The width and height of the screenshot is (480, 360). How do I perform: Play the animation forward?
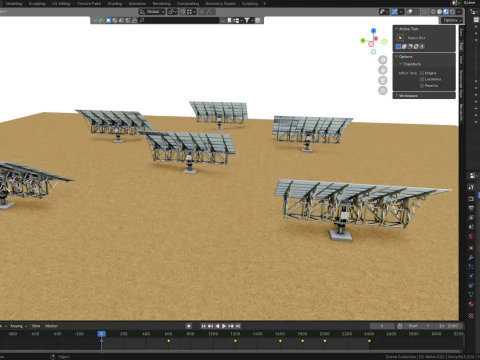pos(224,326)
